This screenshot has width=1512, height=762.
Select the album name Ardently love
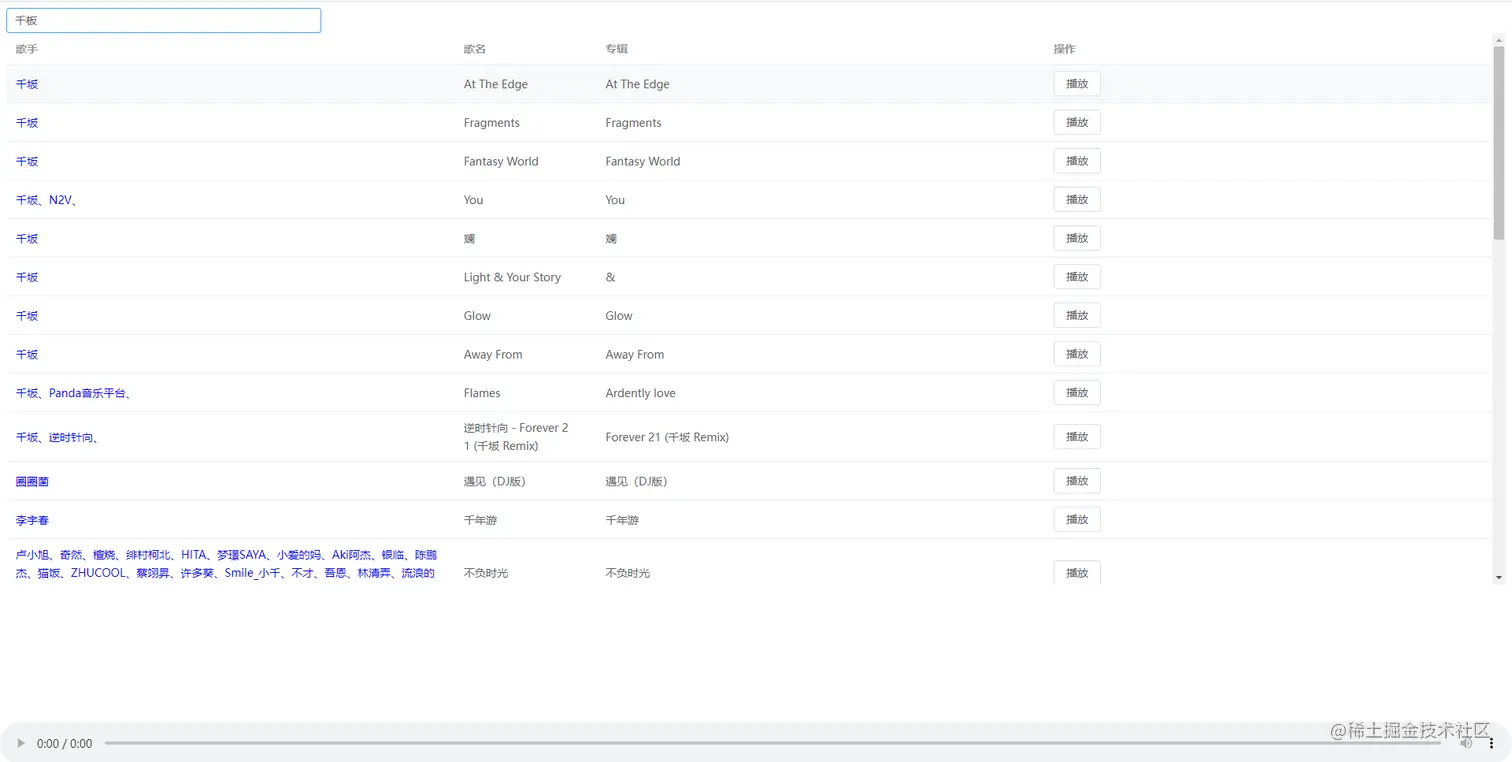640,393
